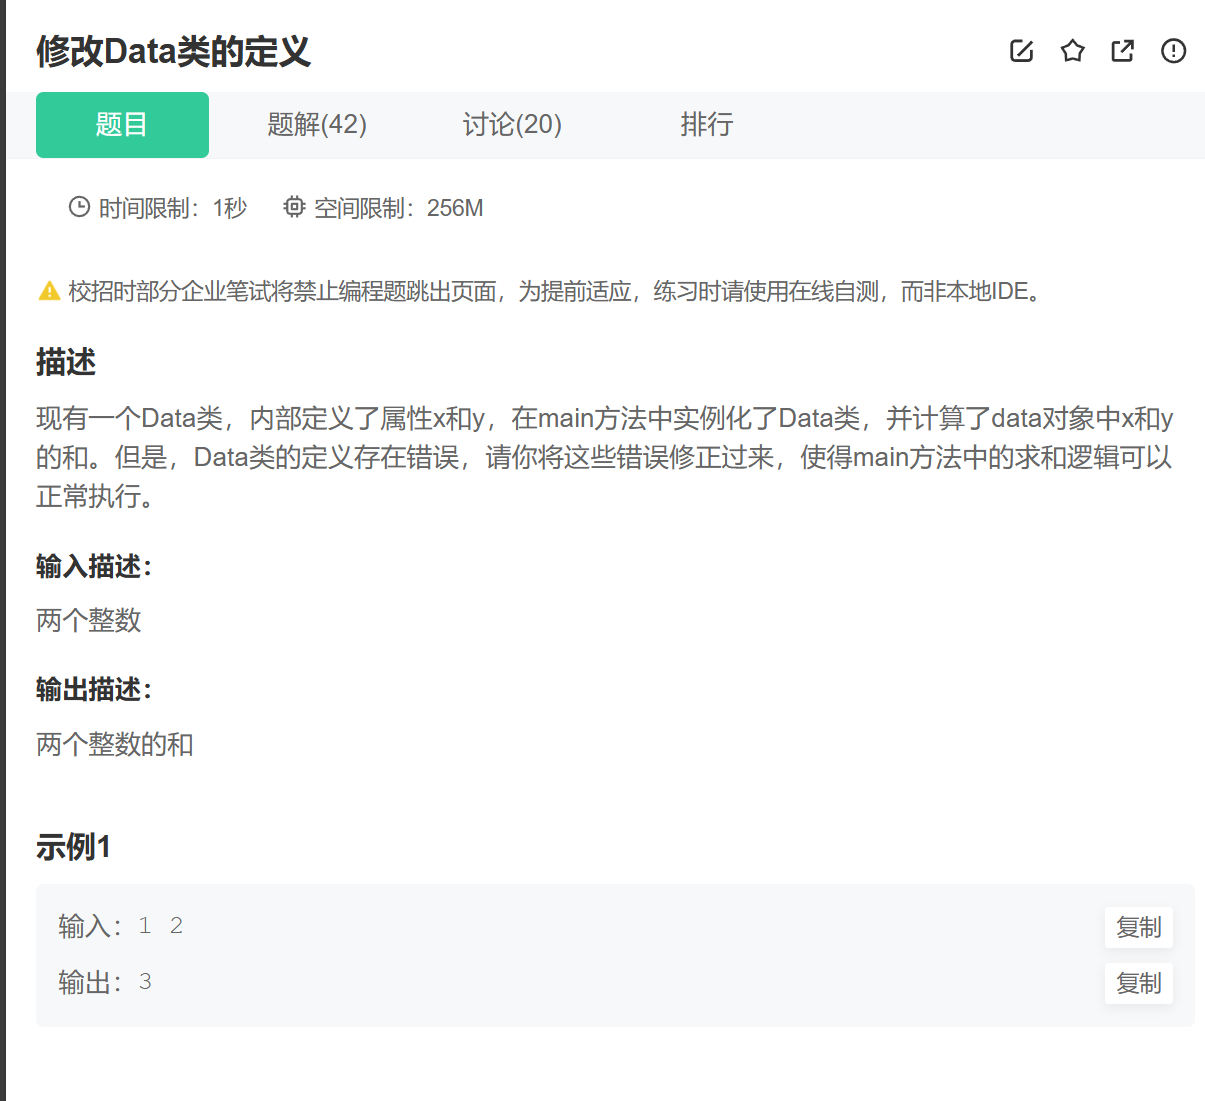Click the report issue exclamation icon
Image resolution: width=1205 pixels, height=1101 pixels.
pos(1173,51)
